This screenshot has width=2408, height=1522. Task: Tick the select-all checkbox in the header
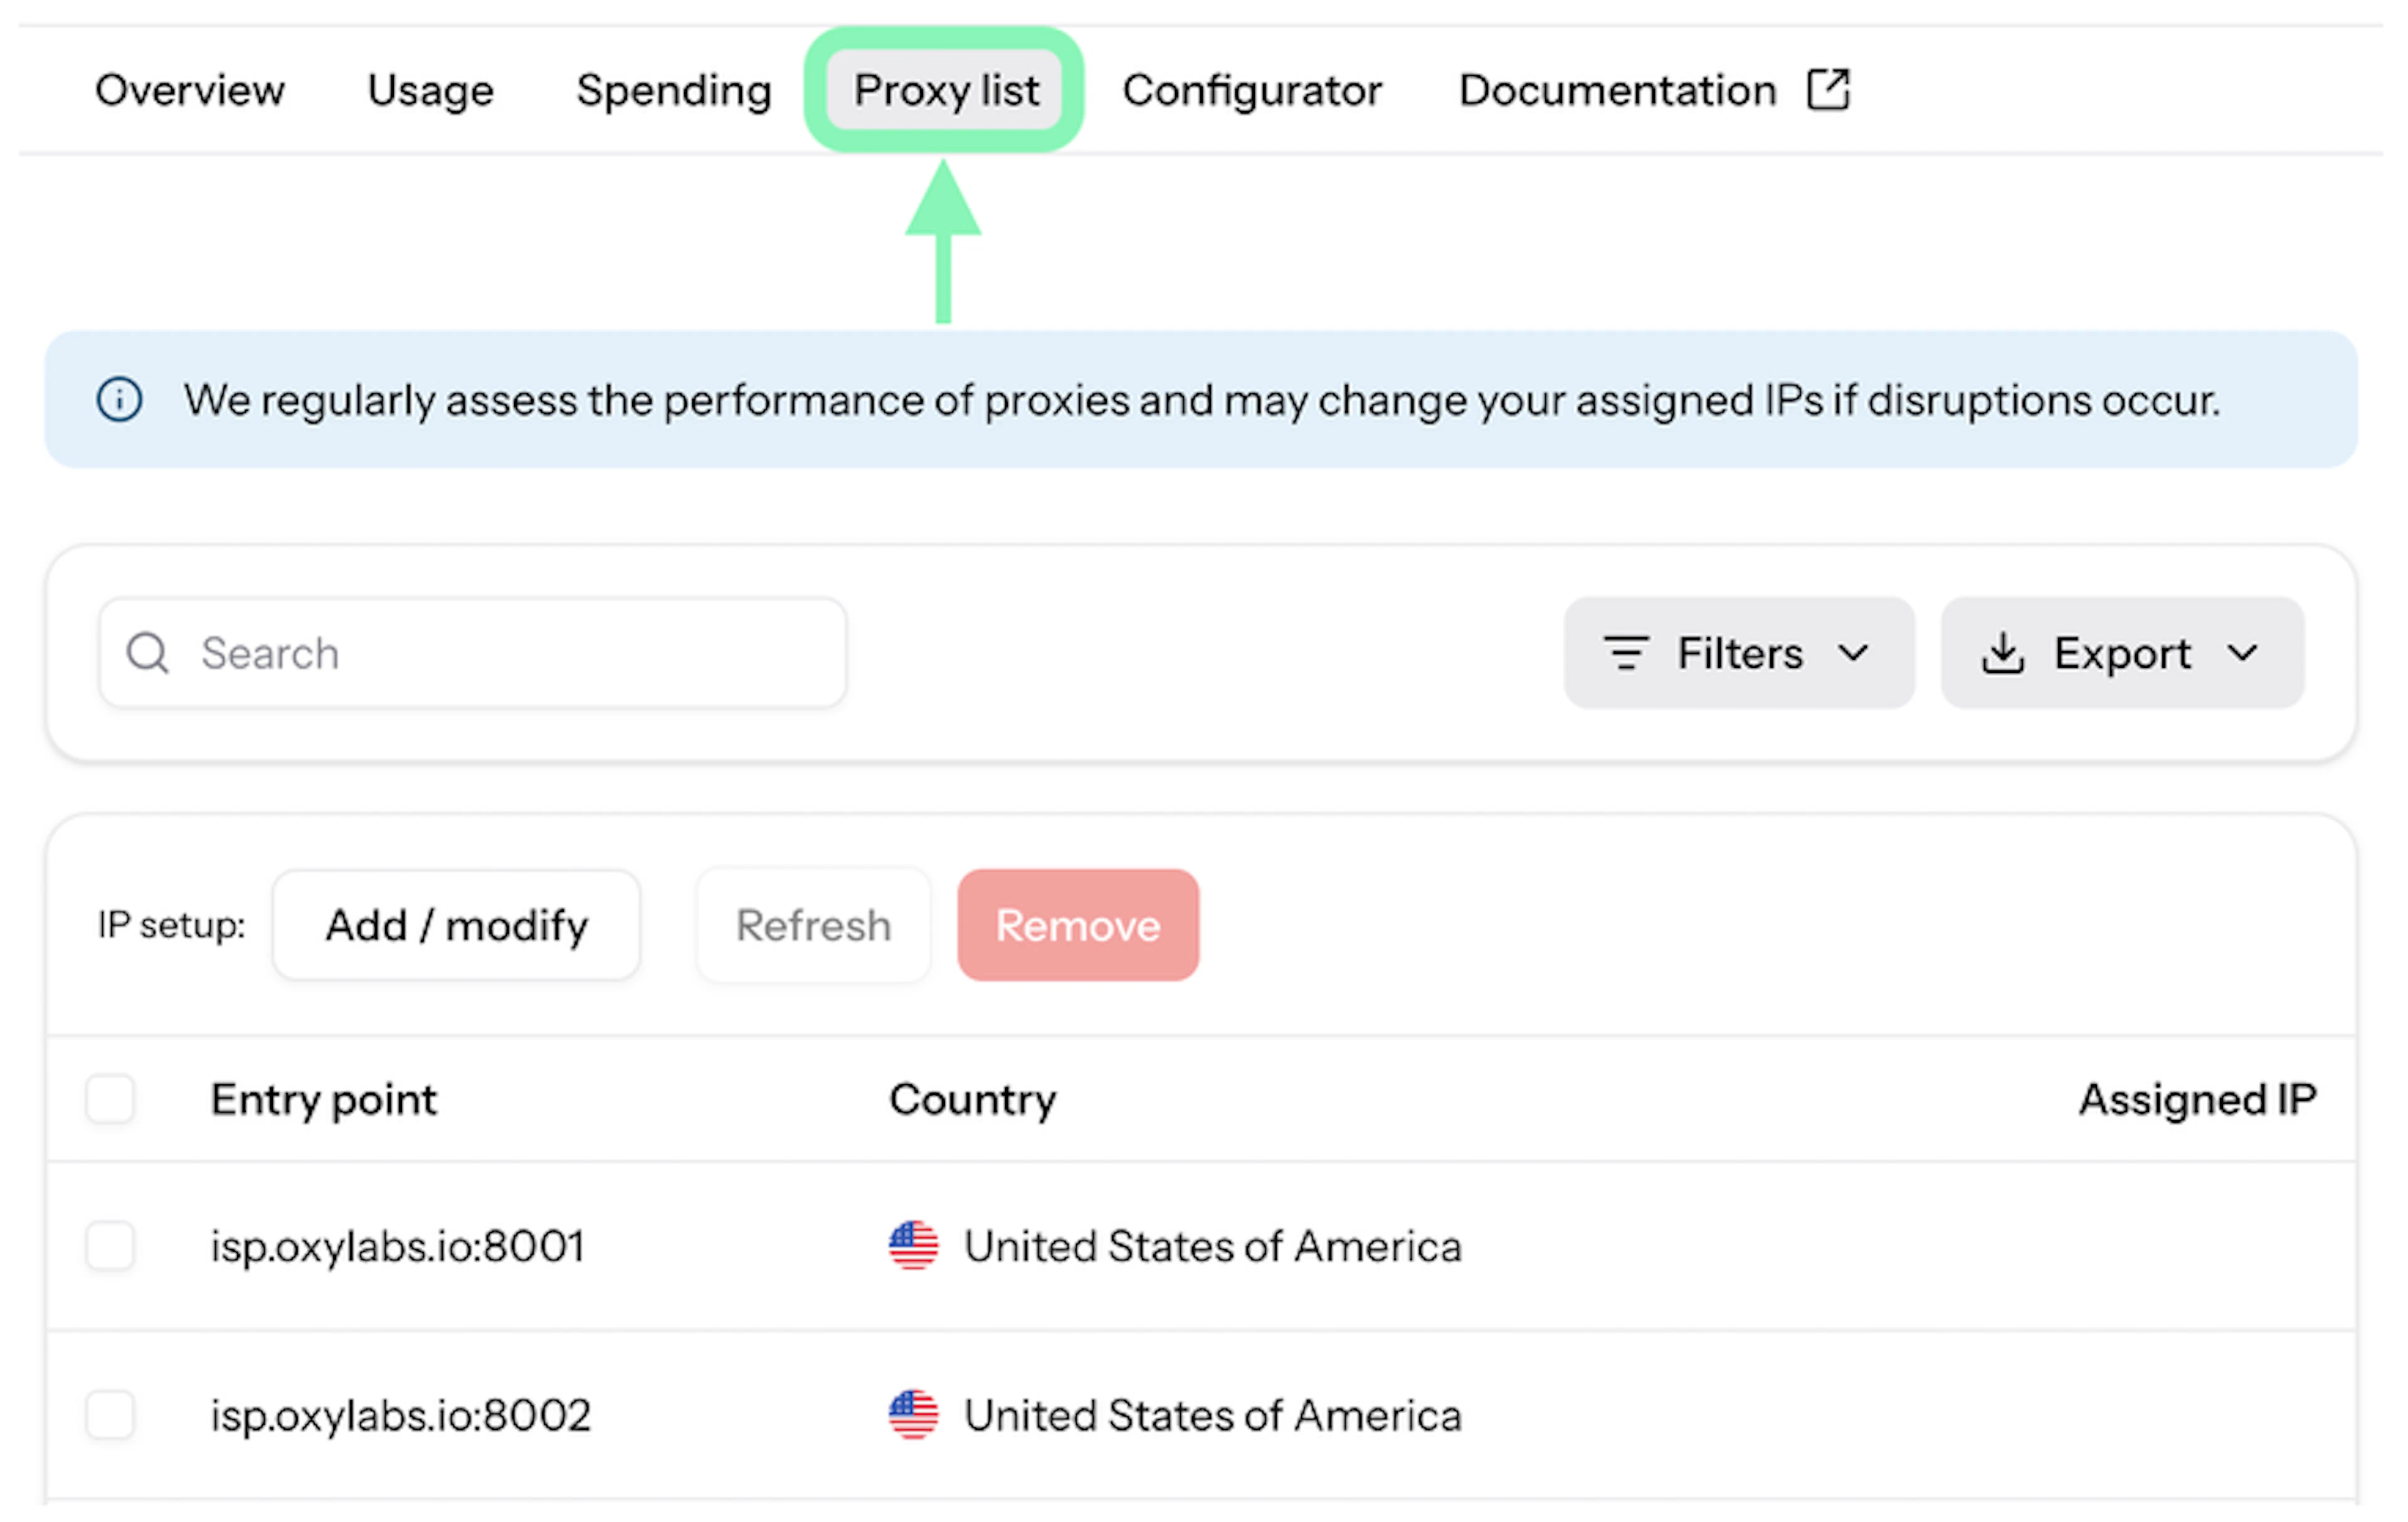110,1099
